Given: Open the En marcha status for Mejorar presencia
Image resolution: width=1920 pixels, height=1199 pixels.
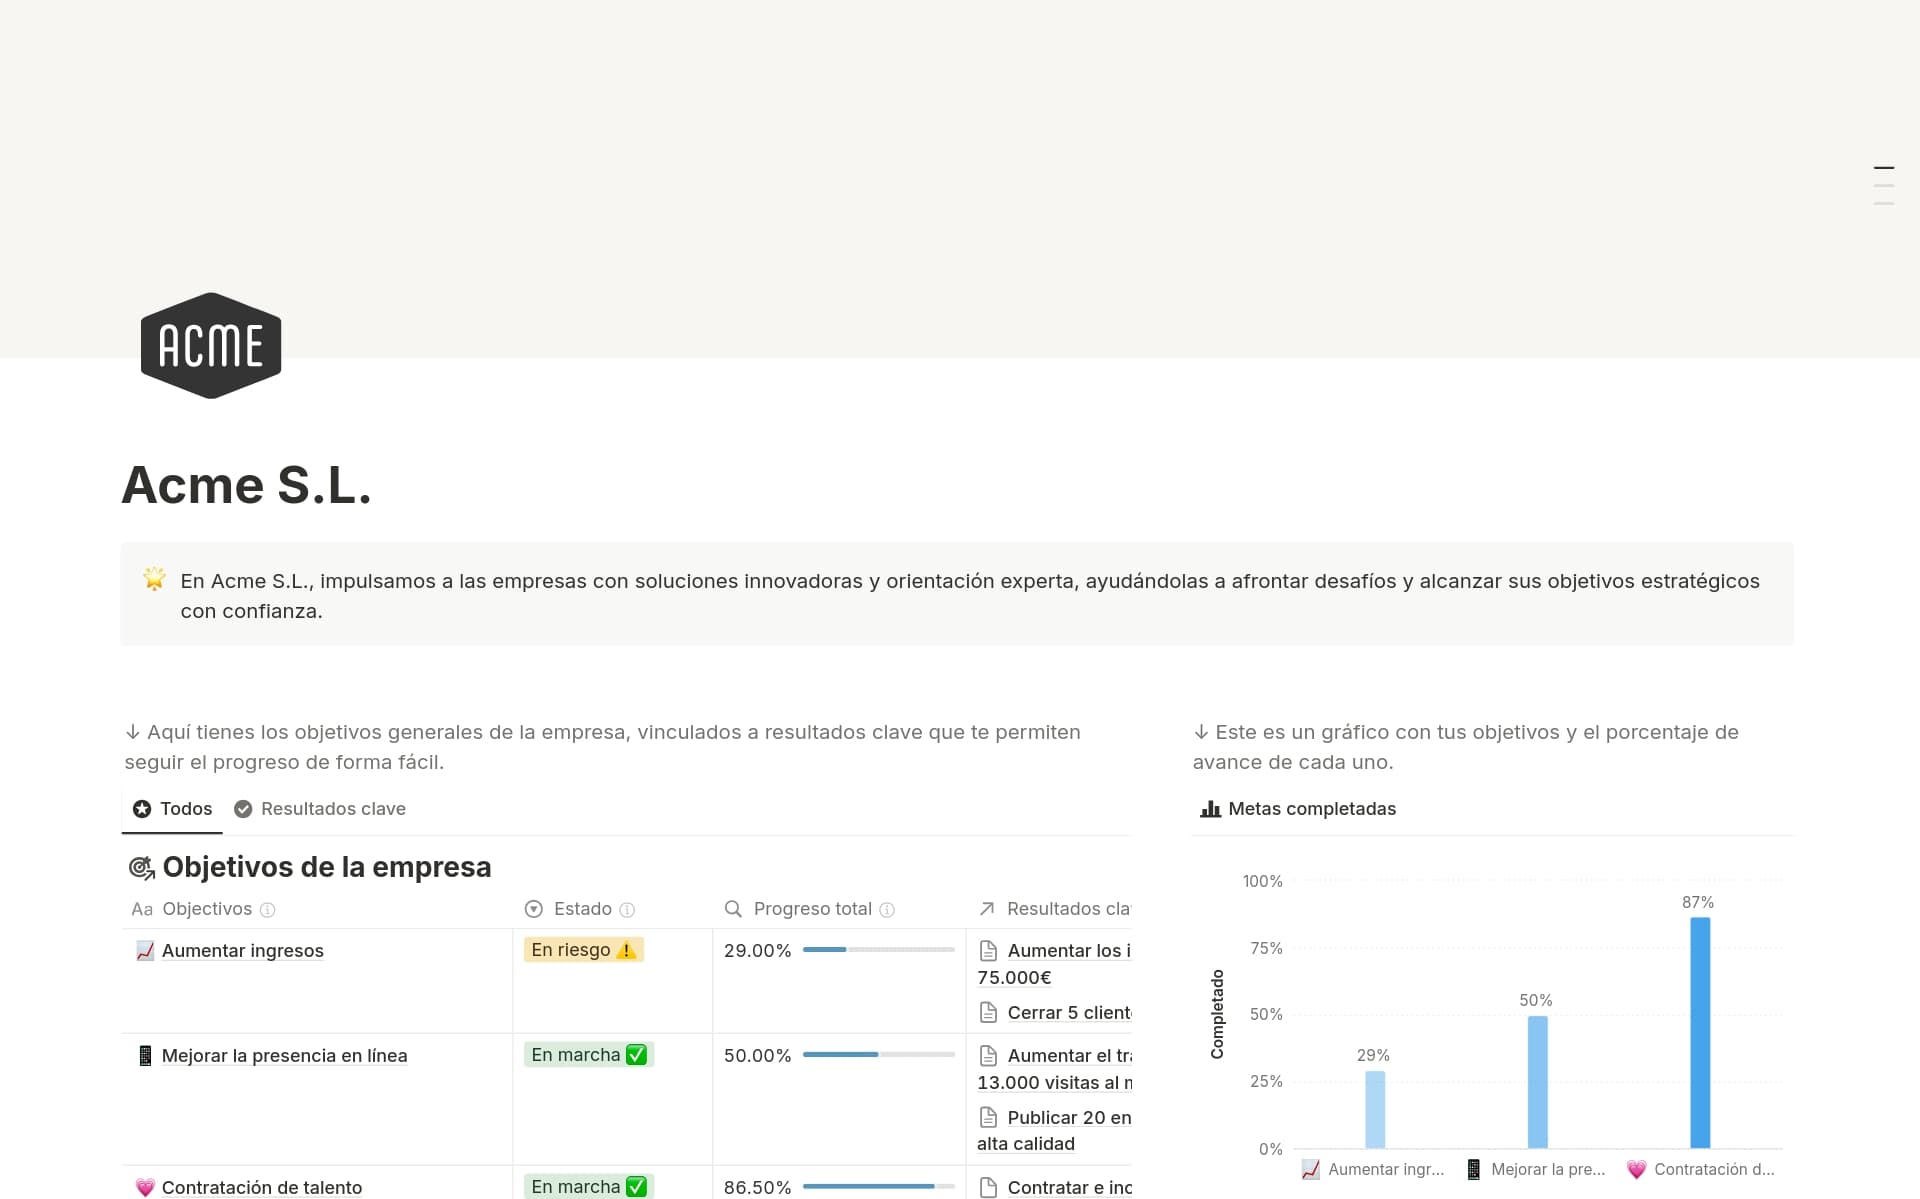Looking at the screenshot, I should point(588,1054).
